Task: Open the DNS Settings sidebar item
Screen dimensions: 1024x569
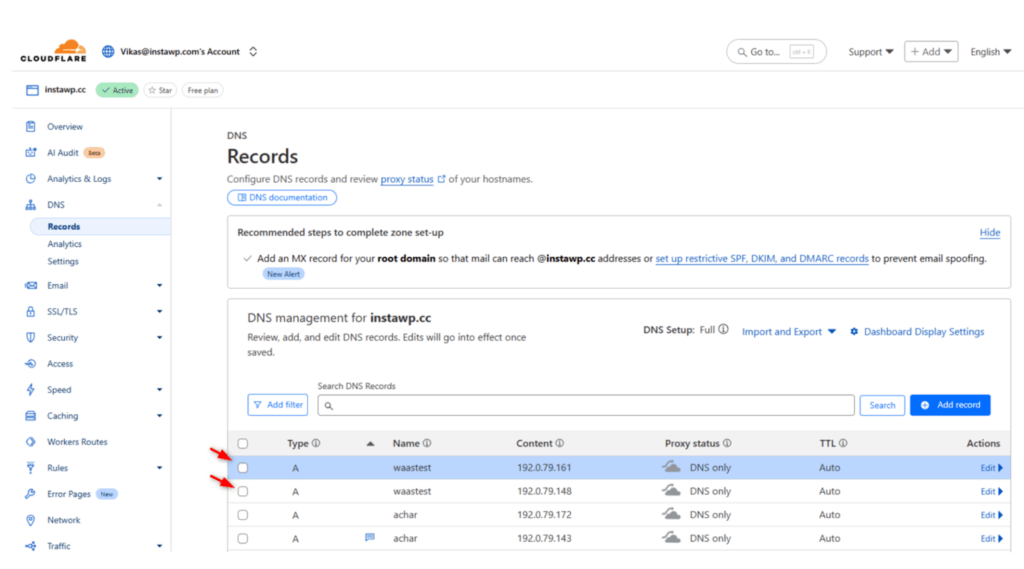Action: (63, 261)
